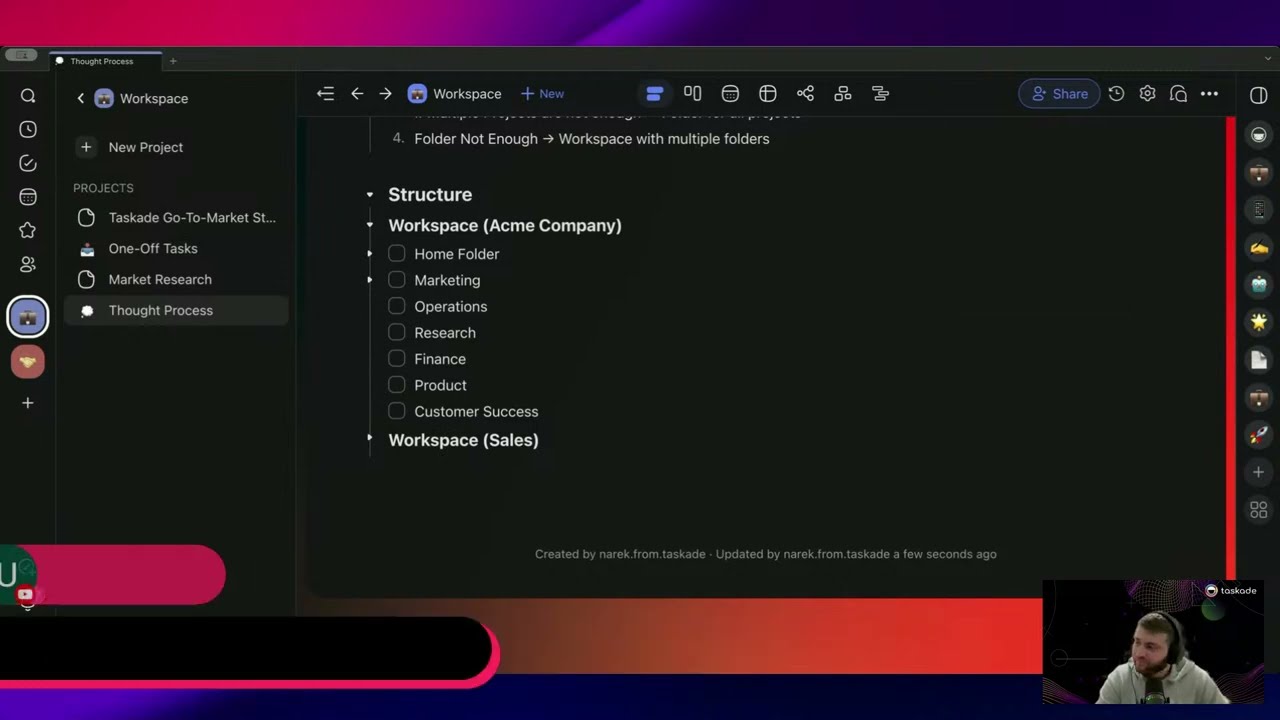Open project settings gear icon
Screen dimensions: 1280x720
[x=1147, y=93]
